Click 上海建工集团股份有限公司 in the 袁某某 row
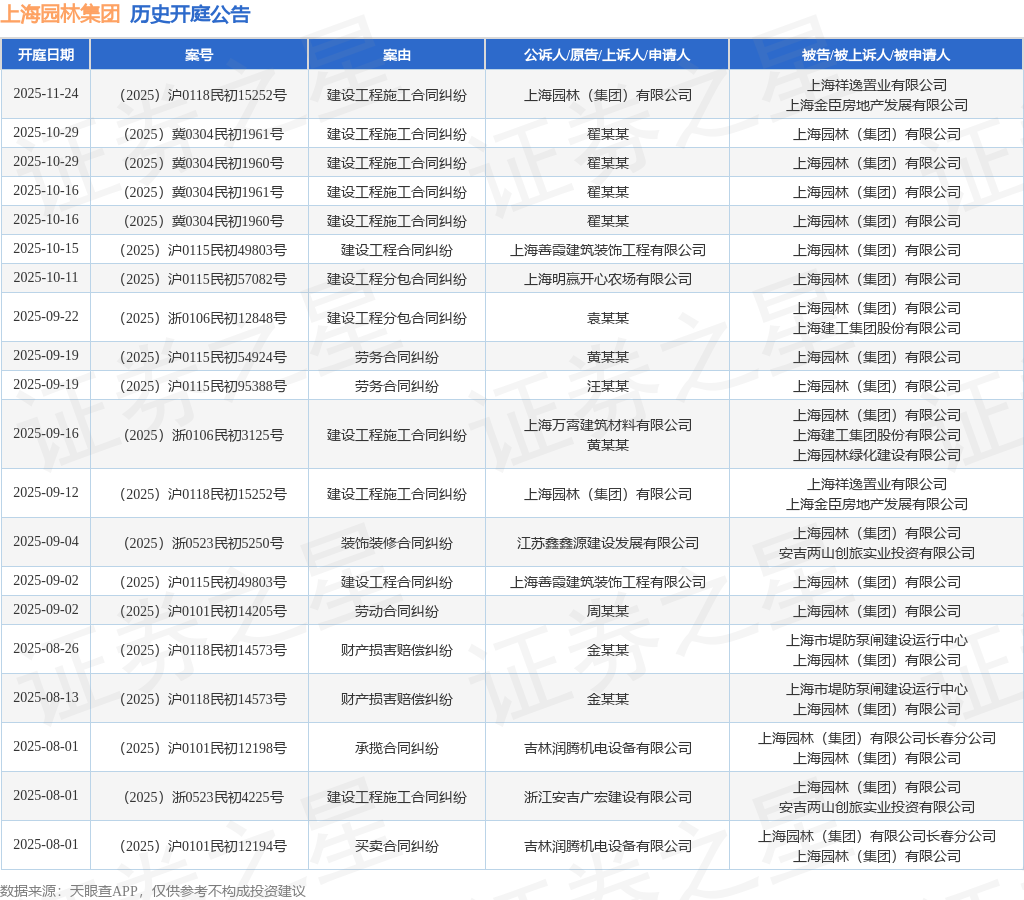Image resolution: width=1024 pixels, height=900 pixels. [x=876, y=329]
